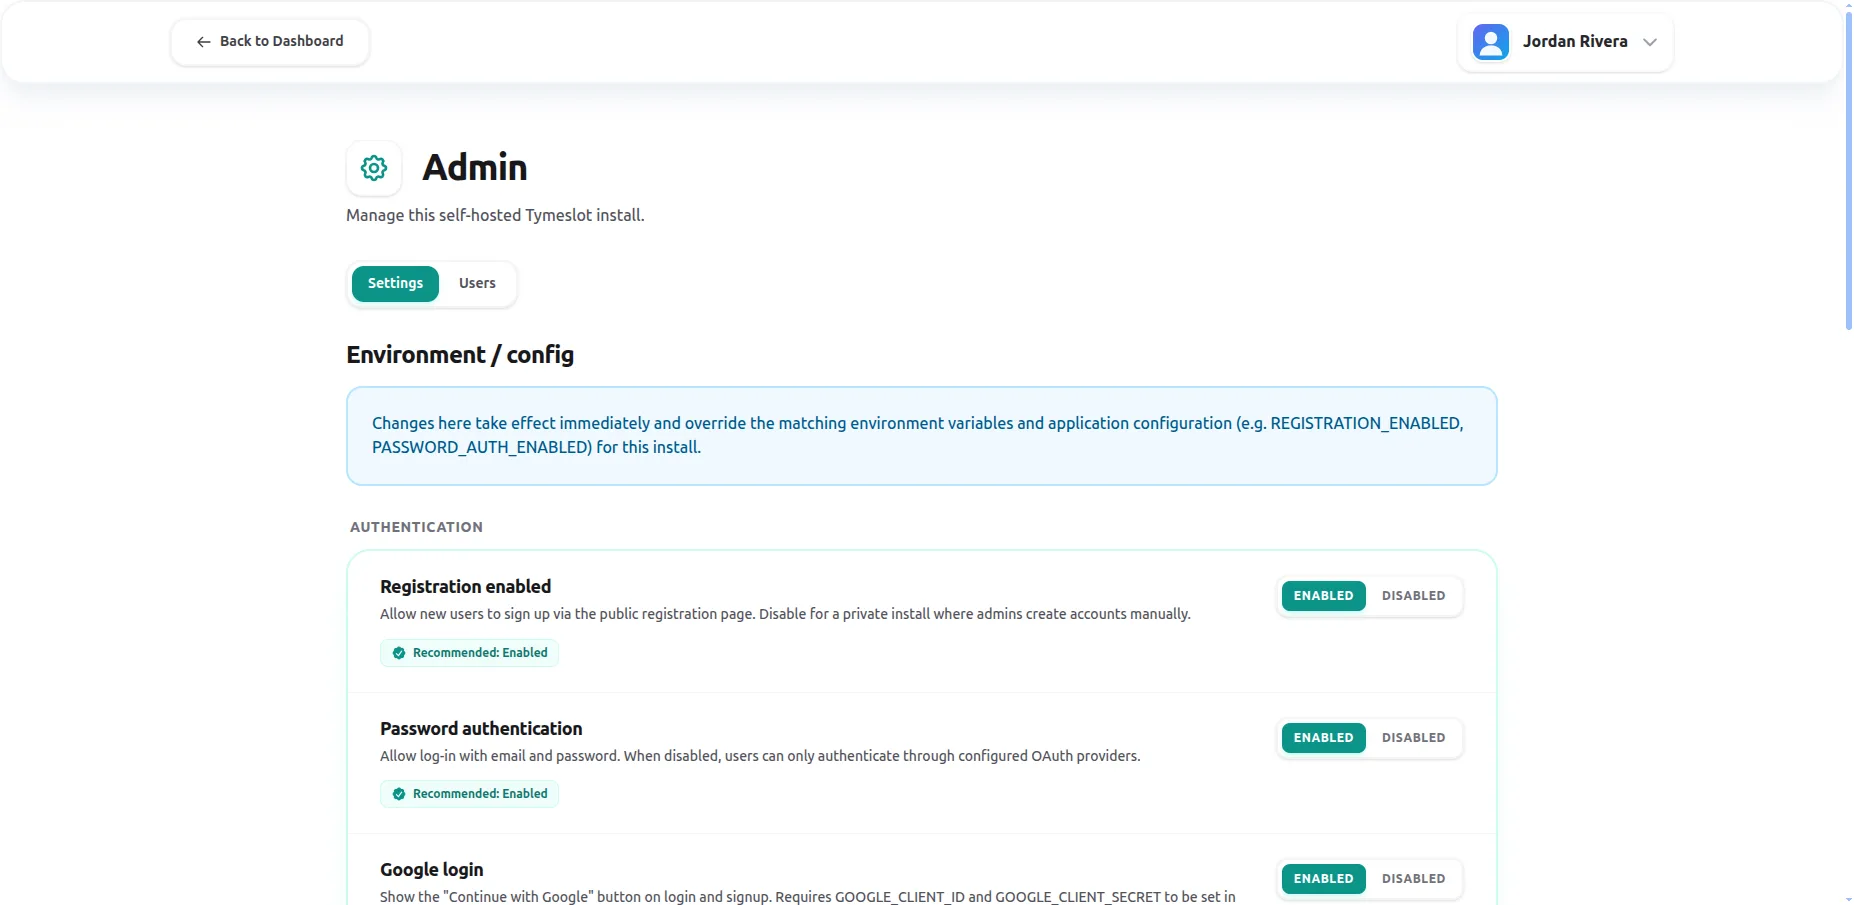The width and height of the screenshot is (1854, 905).
Task: Click the Jordan Rivera name
Action: 1575,42
